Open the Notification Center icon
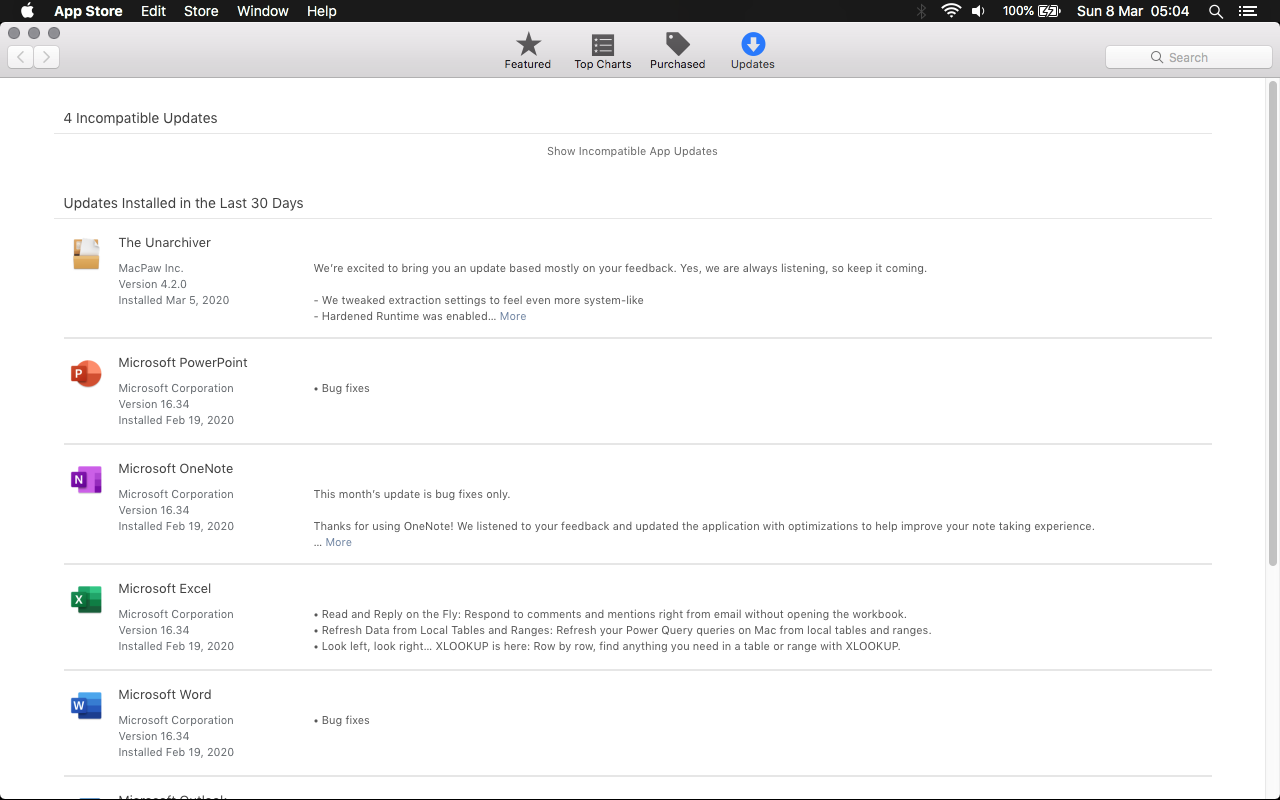 point(1247,11)
